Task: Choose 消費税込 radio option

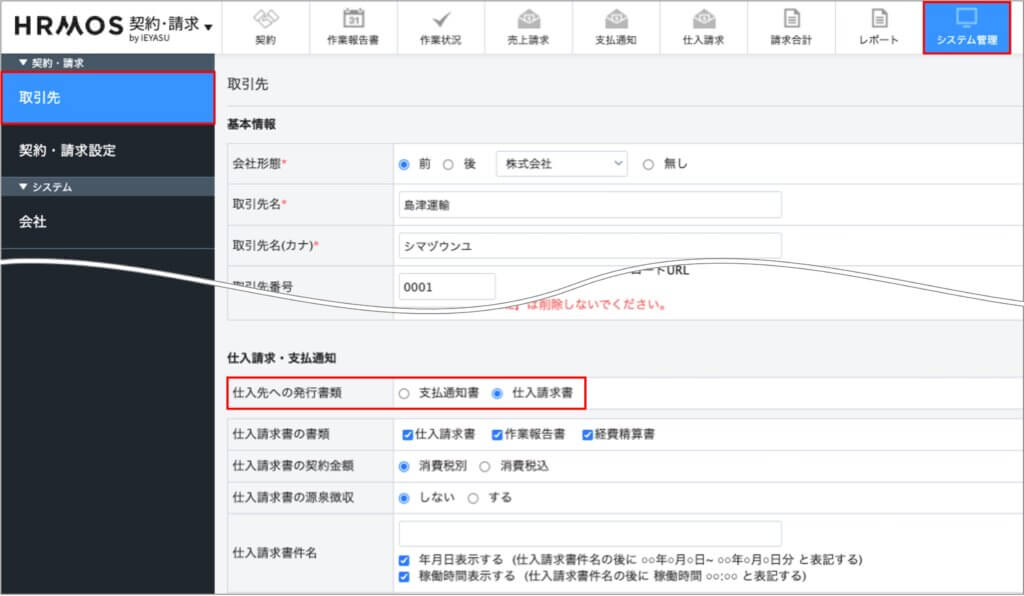Action: coord(485,466)
